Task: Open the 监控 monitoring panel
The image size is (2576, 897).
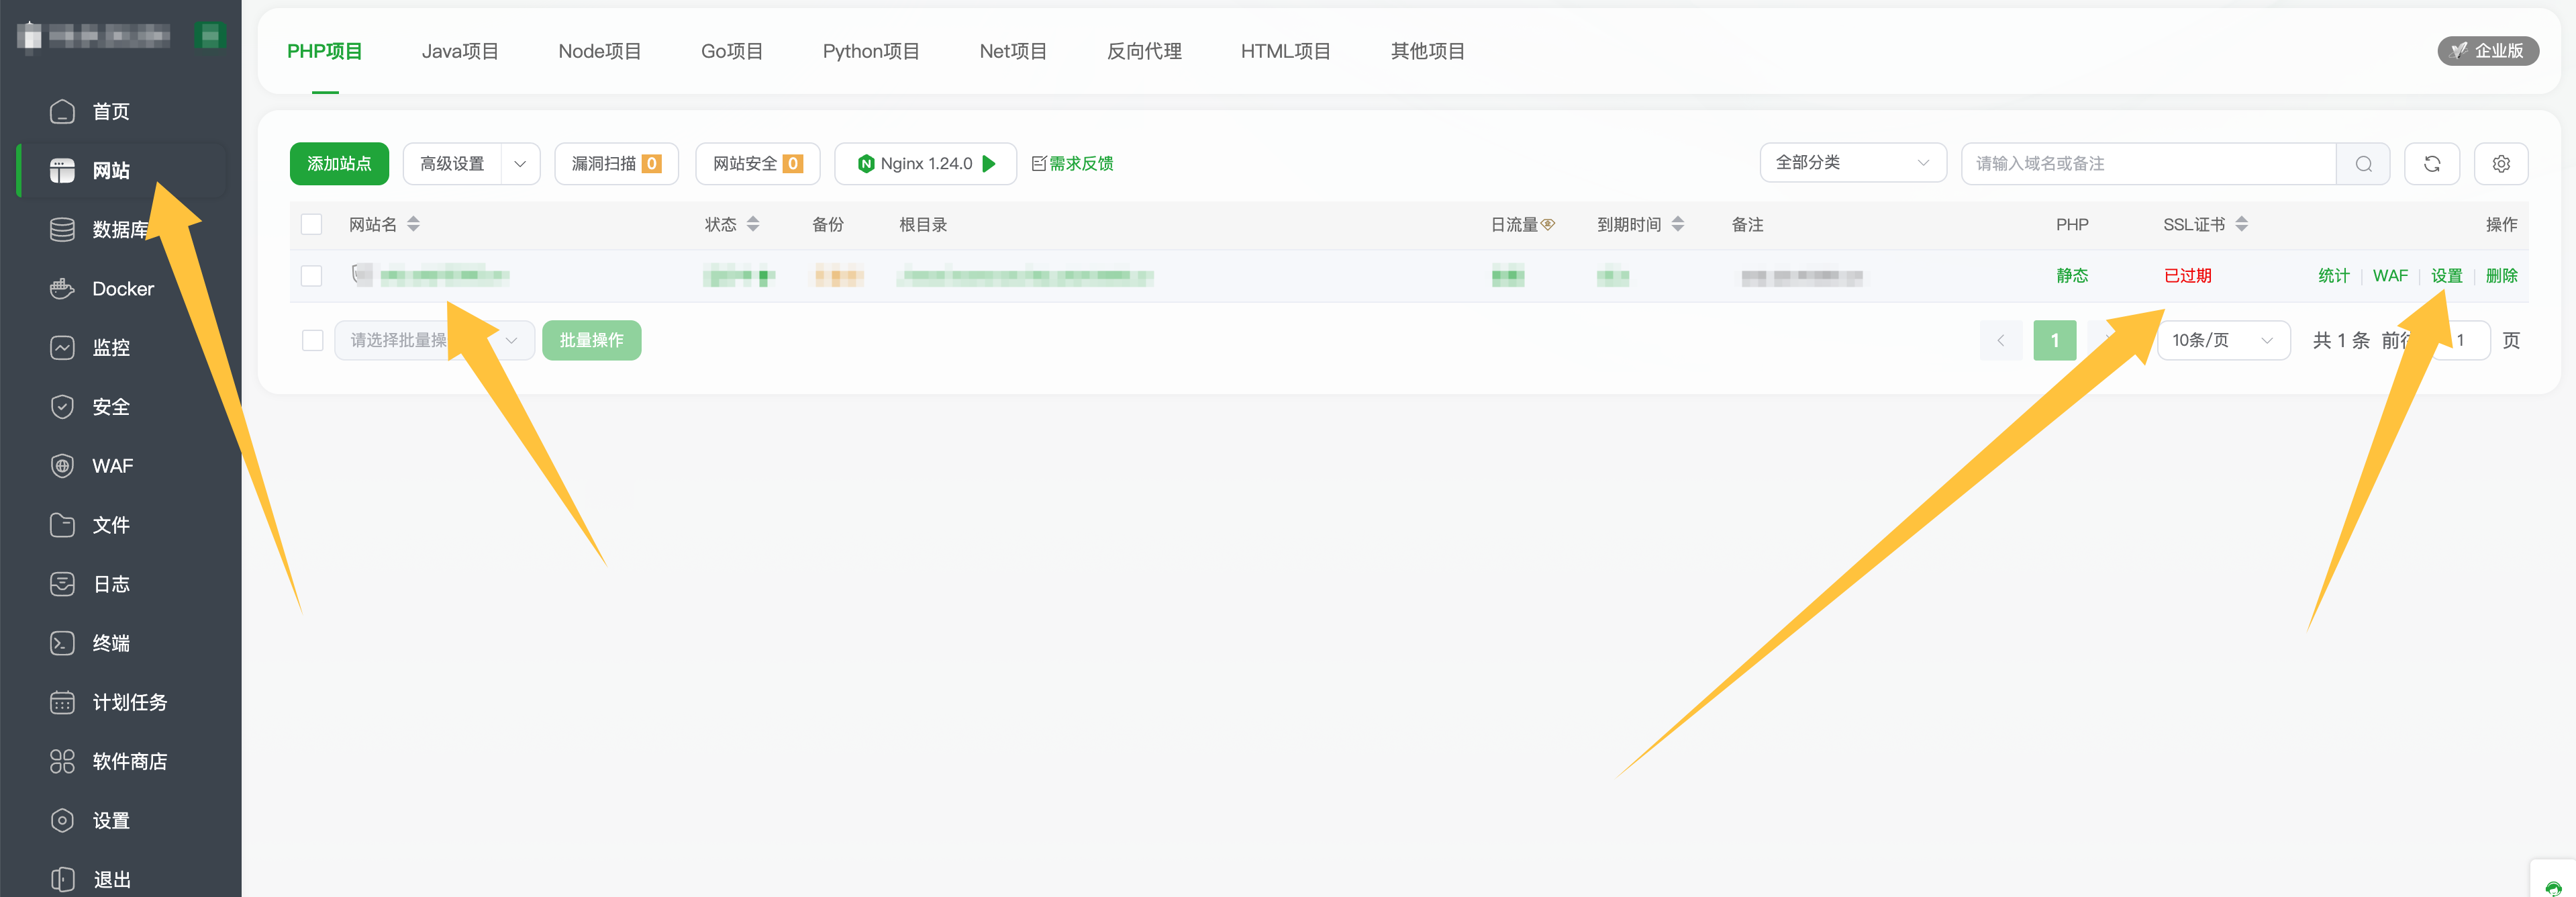Action: click(x=110, y=347)
